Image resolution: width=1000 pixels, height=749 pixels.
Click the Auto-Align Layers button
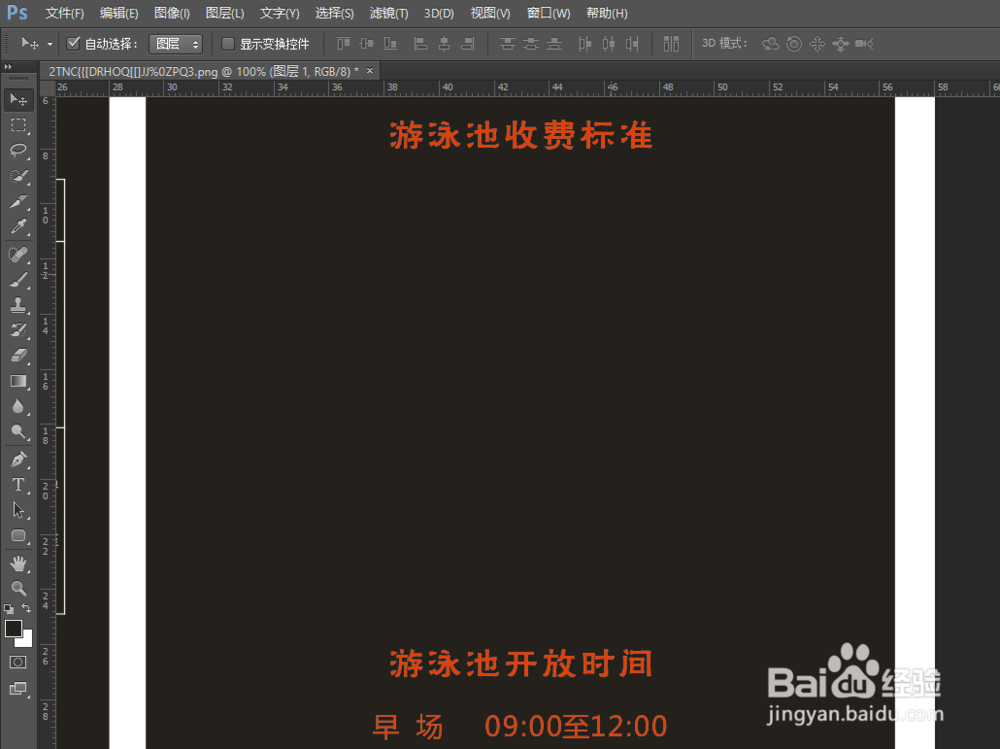[671, 43]
